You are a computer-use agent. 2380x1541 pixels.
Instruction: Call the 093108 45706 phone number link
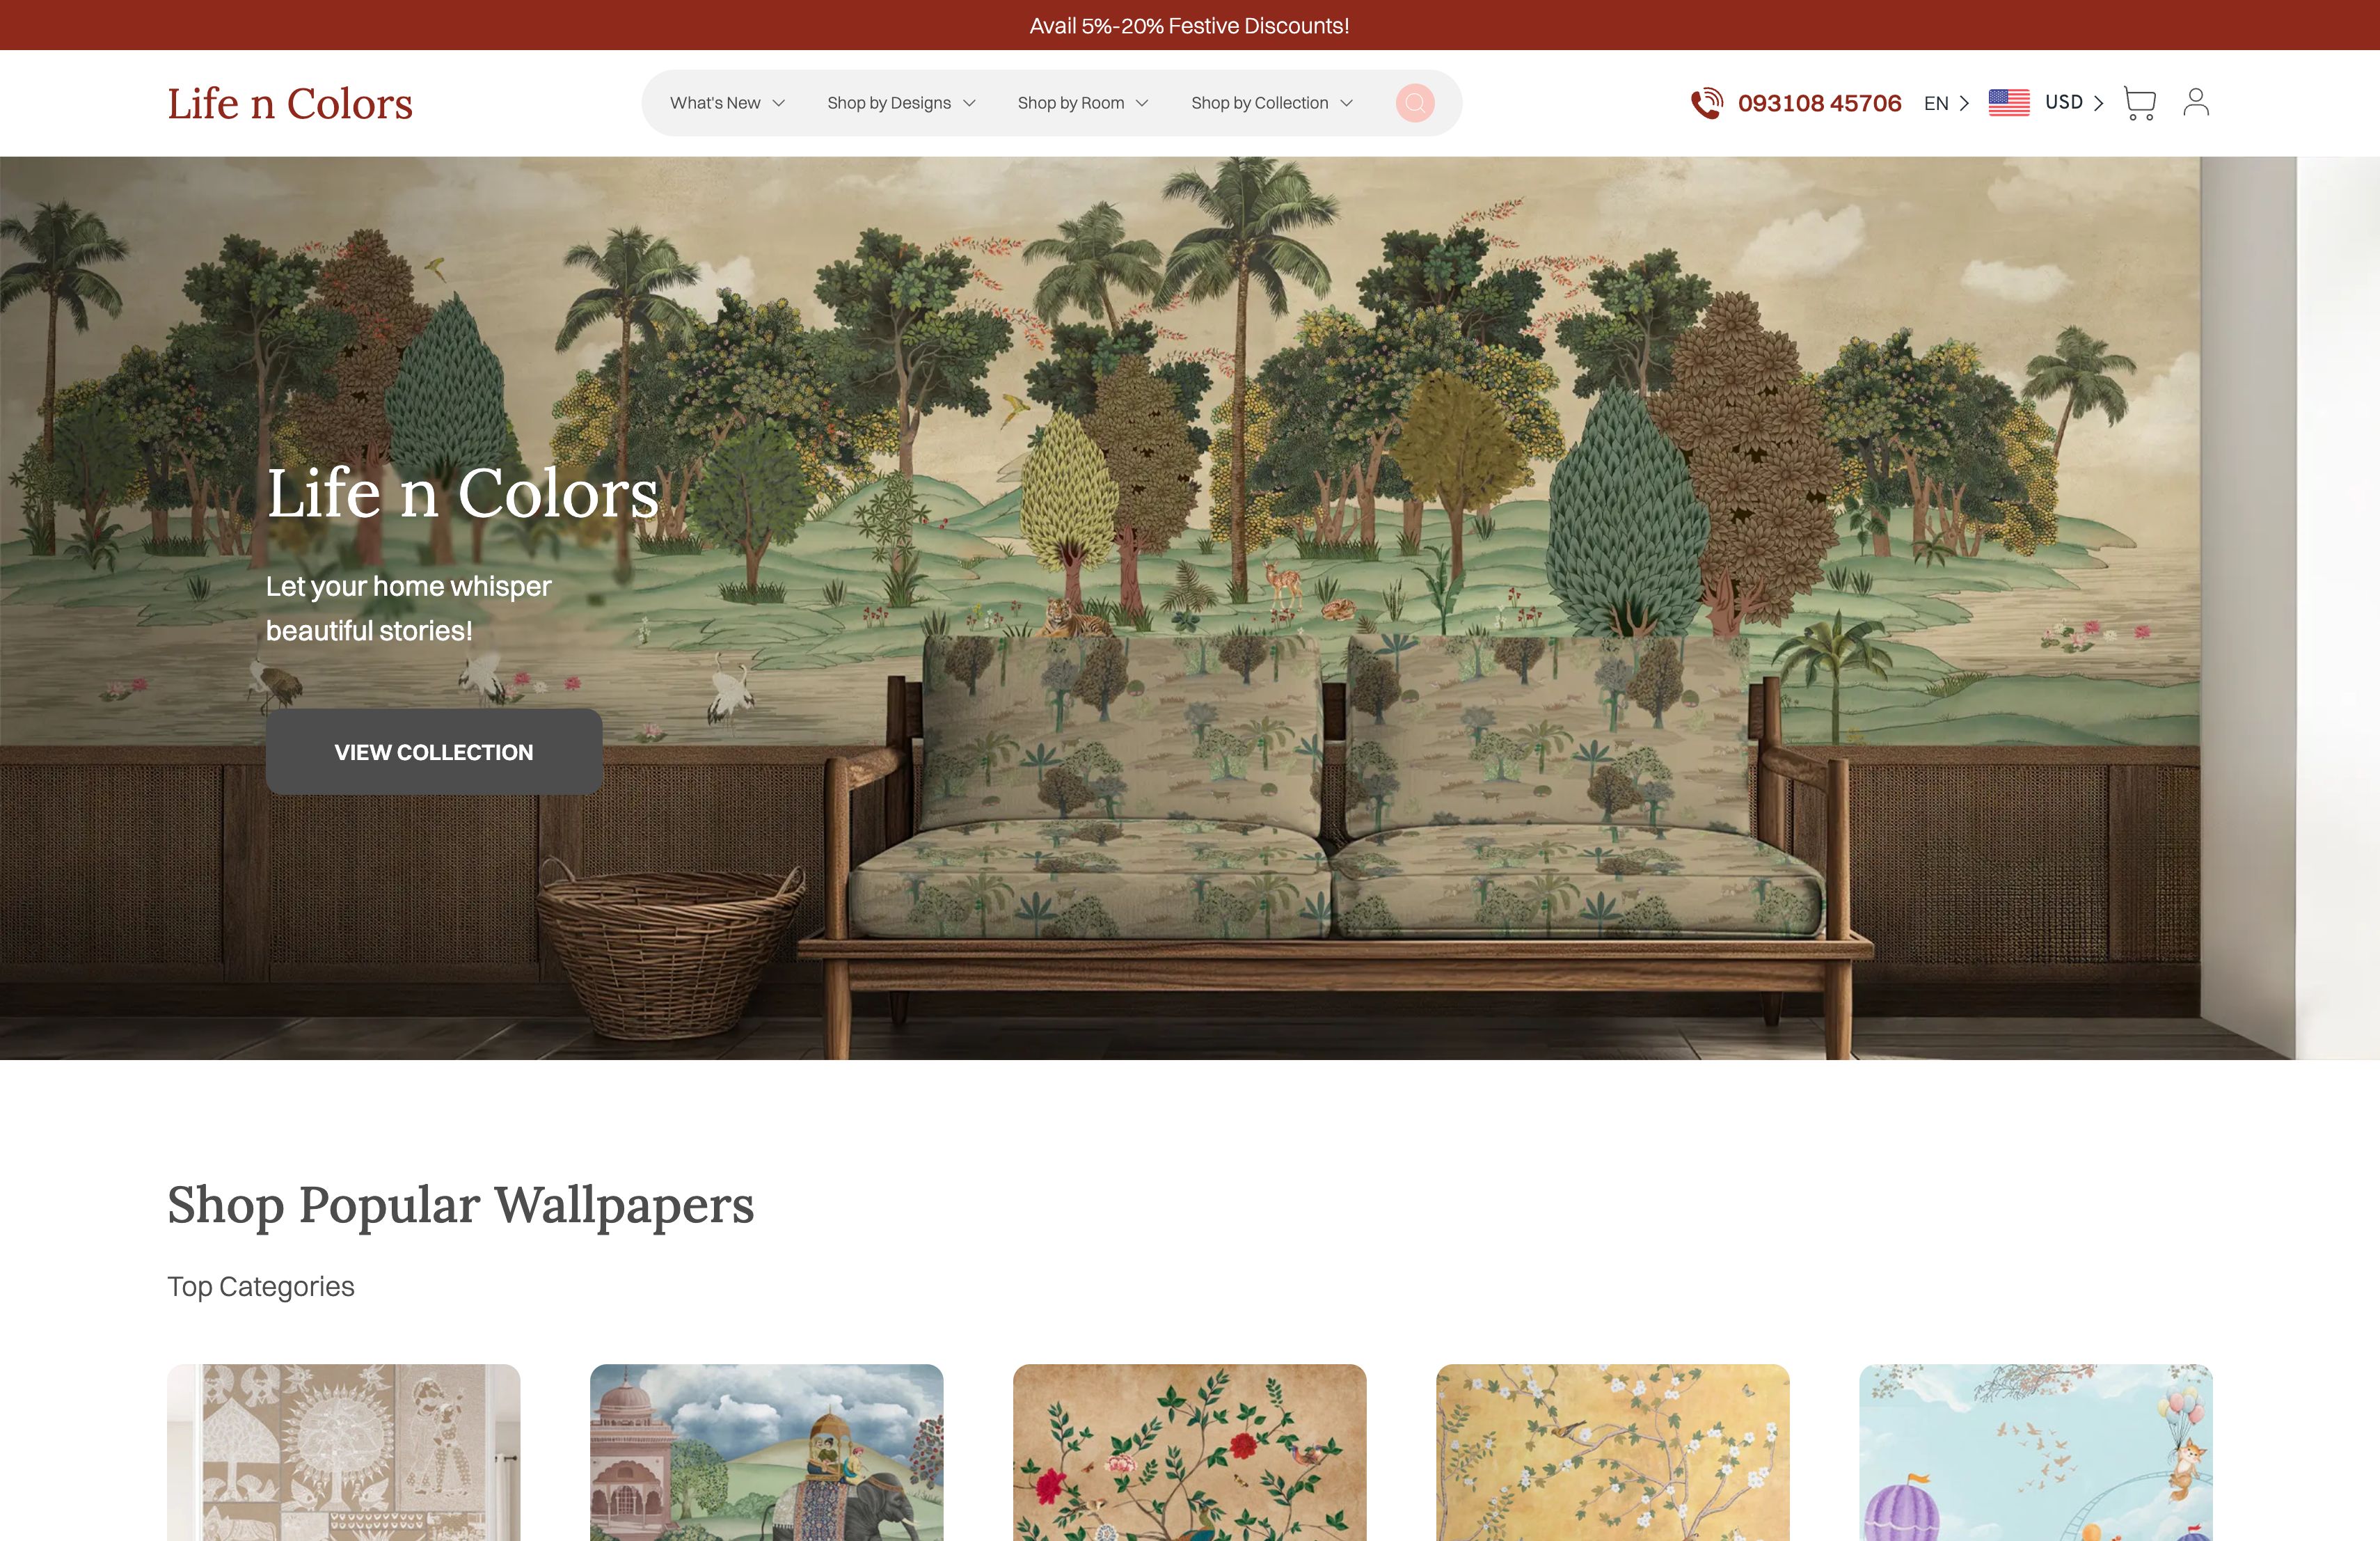click(x=1819, y=103)
